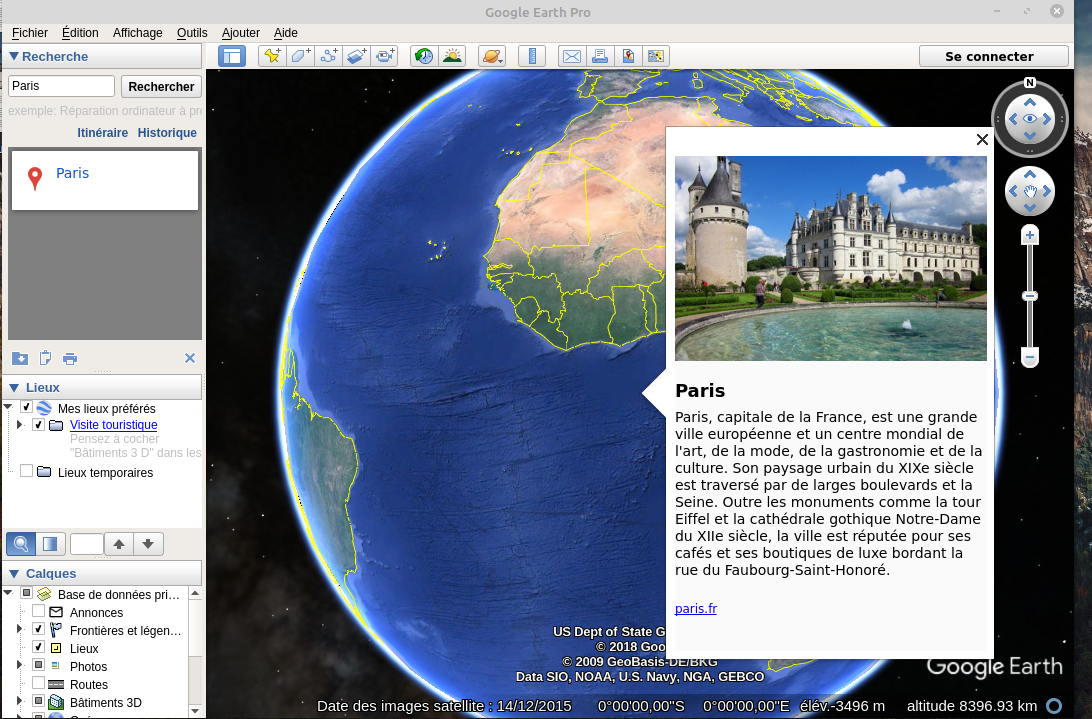Collapse the Calques panel
Viewport: 1092px width, 719px height.
coord(14,574)
